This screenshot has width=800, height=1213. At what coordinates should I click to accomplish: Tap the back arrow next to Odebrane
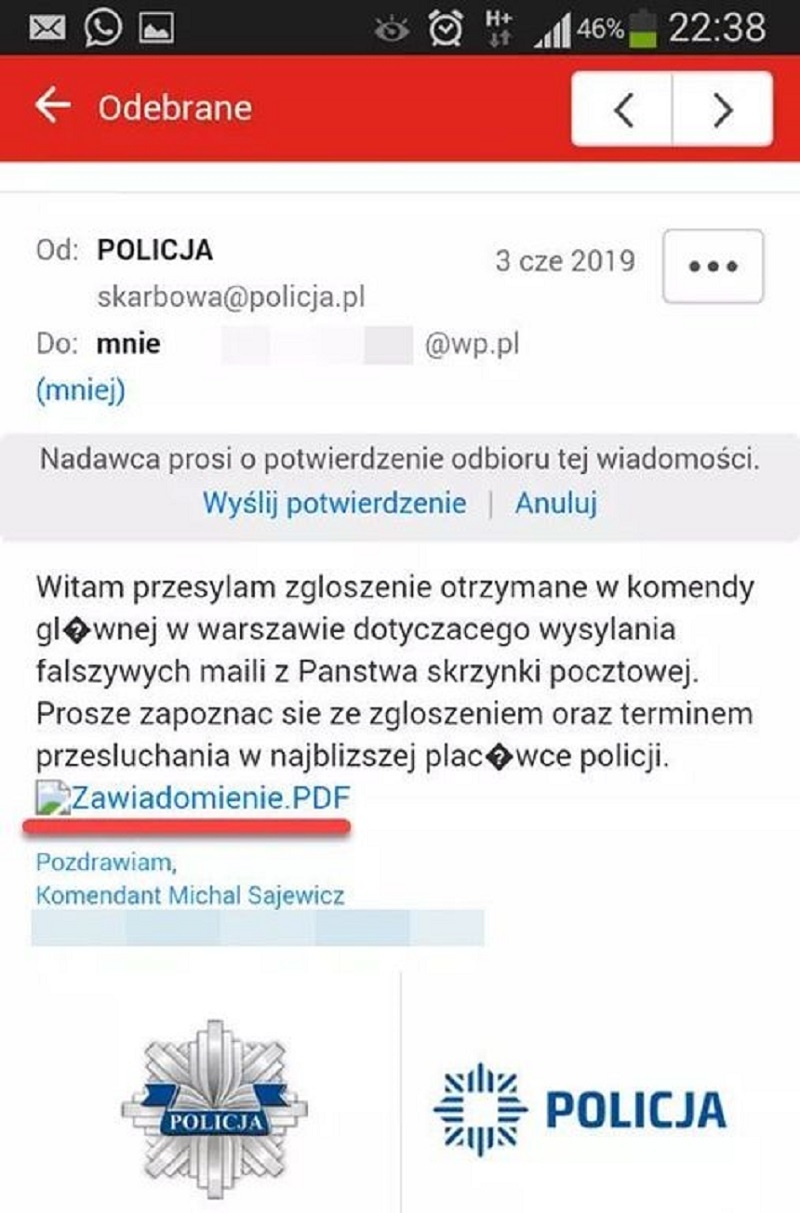(52, 106)
